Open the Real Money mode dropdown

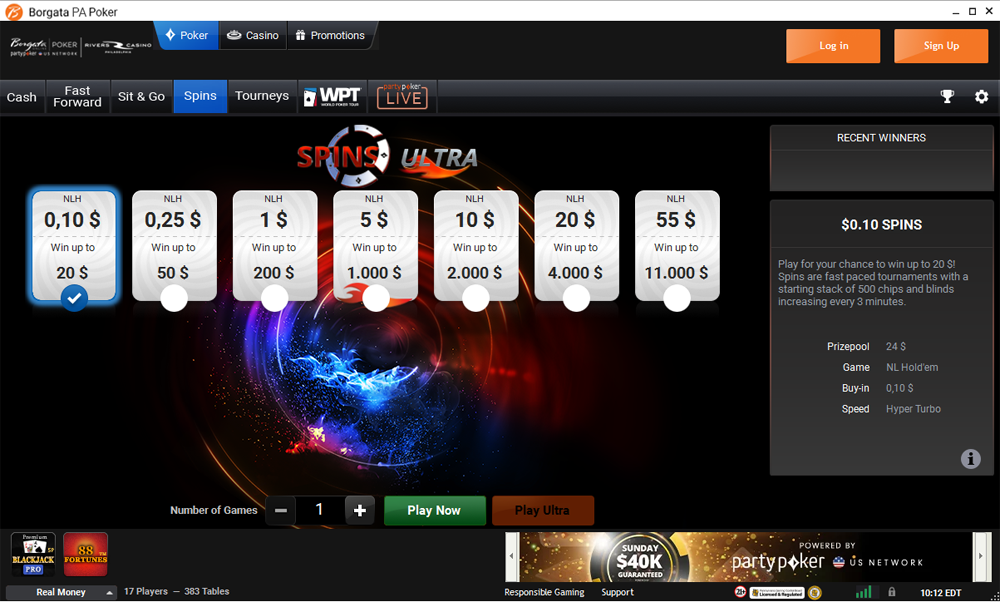point(61,592)
